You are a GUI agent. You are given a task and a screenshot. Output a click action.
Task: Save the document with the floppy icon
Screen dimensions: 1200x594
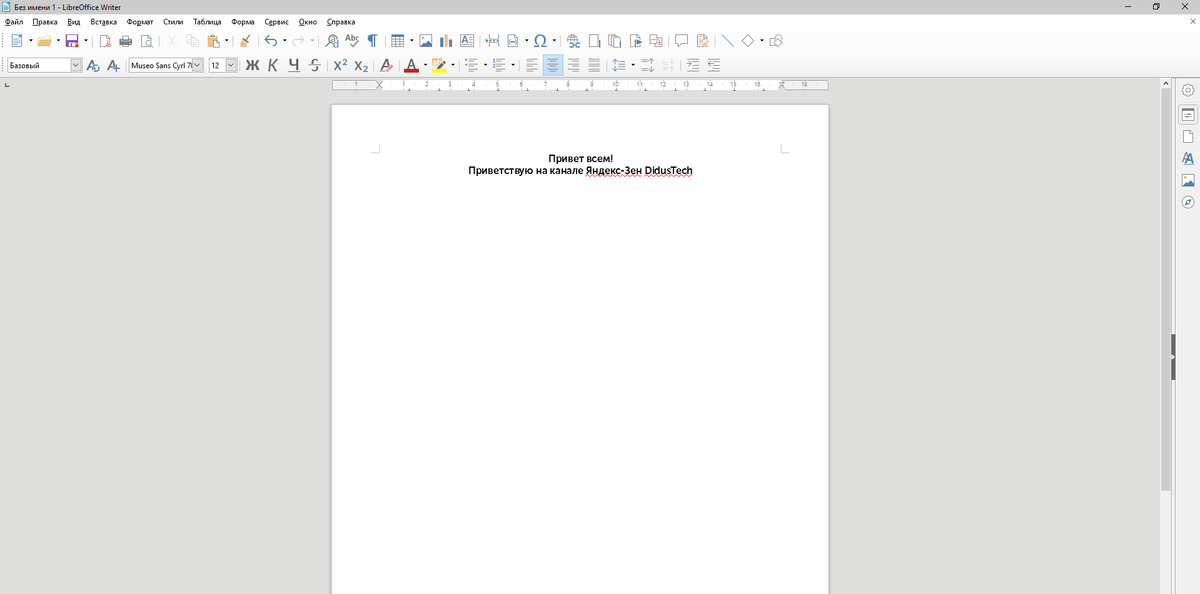pos(72,41)
